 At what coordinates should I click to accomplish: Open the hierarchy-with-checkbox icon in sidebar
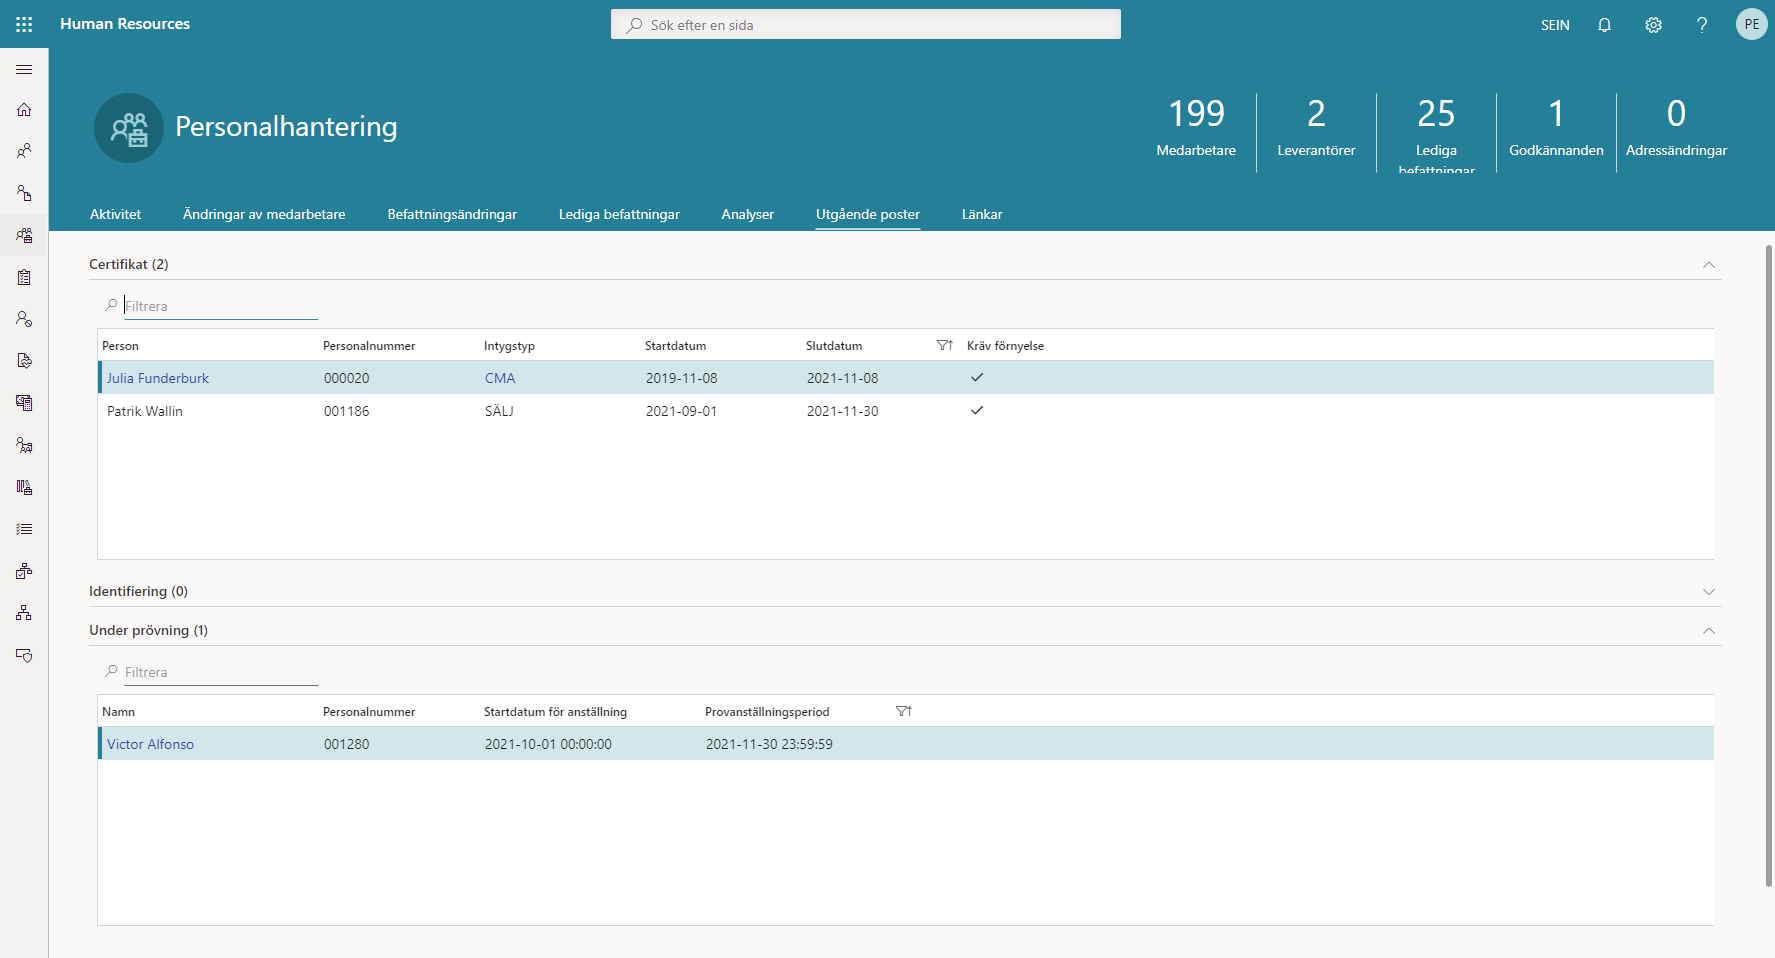(x=24, y=571)
